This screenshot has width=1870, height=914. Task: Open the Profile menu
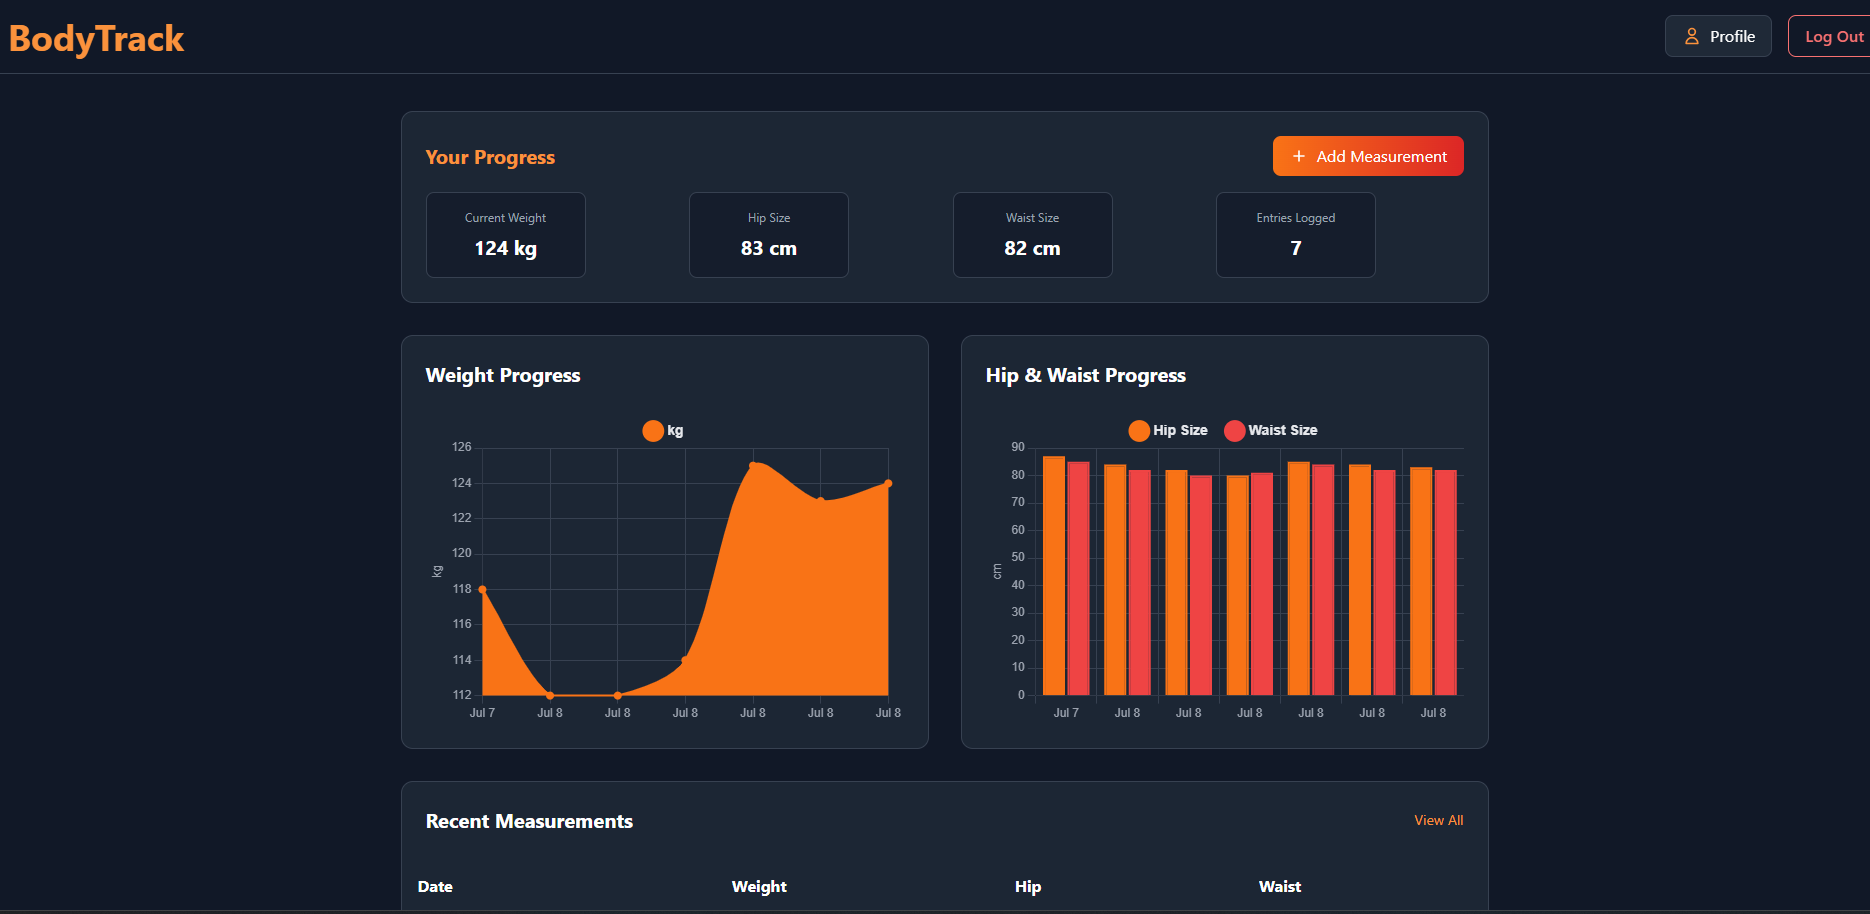point(1718,36)
